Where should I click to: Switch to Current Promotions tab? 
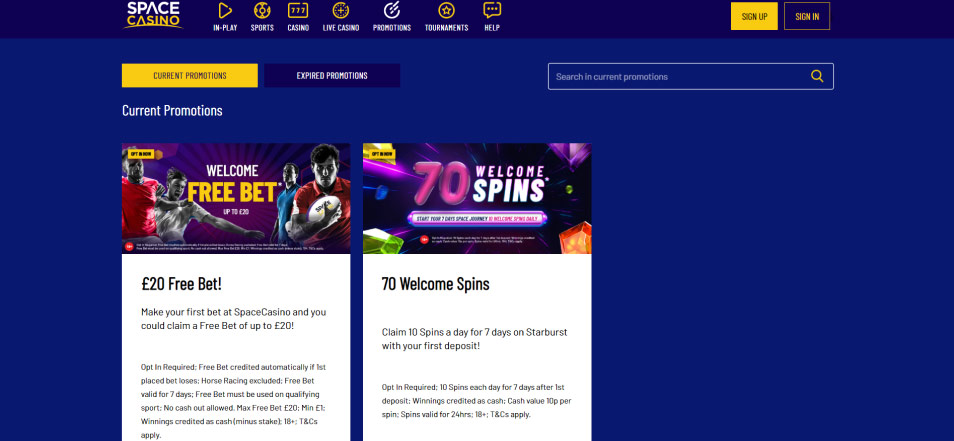click(x=190, y=75)
